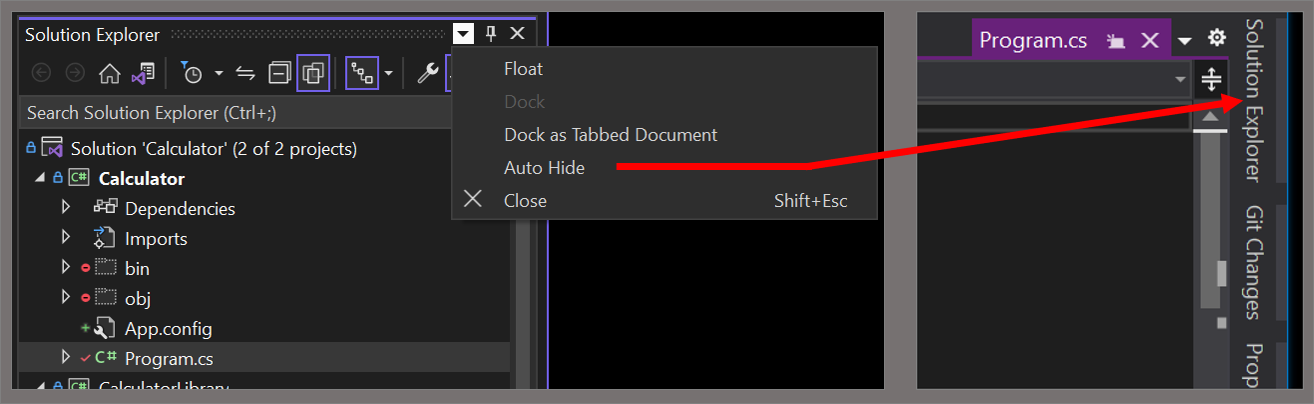The image size is (1314, 404).
Task: Click the Pending Changes Filter clock icon
Action: (192, 73)
